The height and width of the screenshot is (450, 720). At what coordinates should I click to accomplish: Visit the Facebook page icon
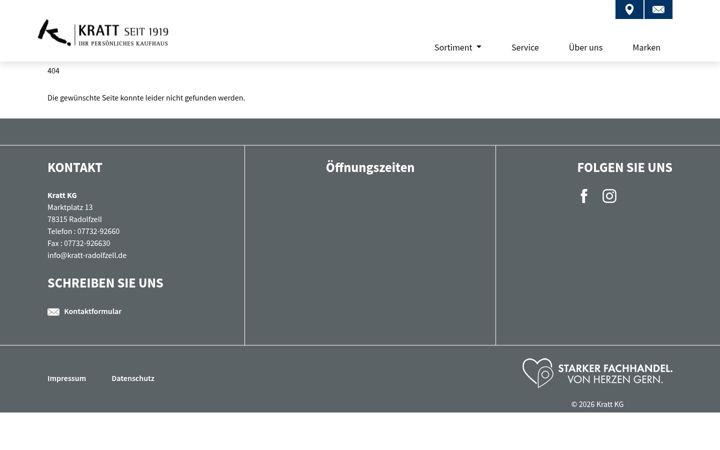[584, 196]
